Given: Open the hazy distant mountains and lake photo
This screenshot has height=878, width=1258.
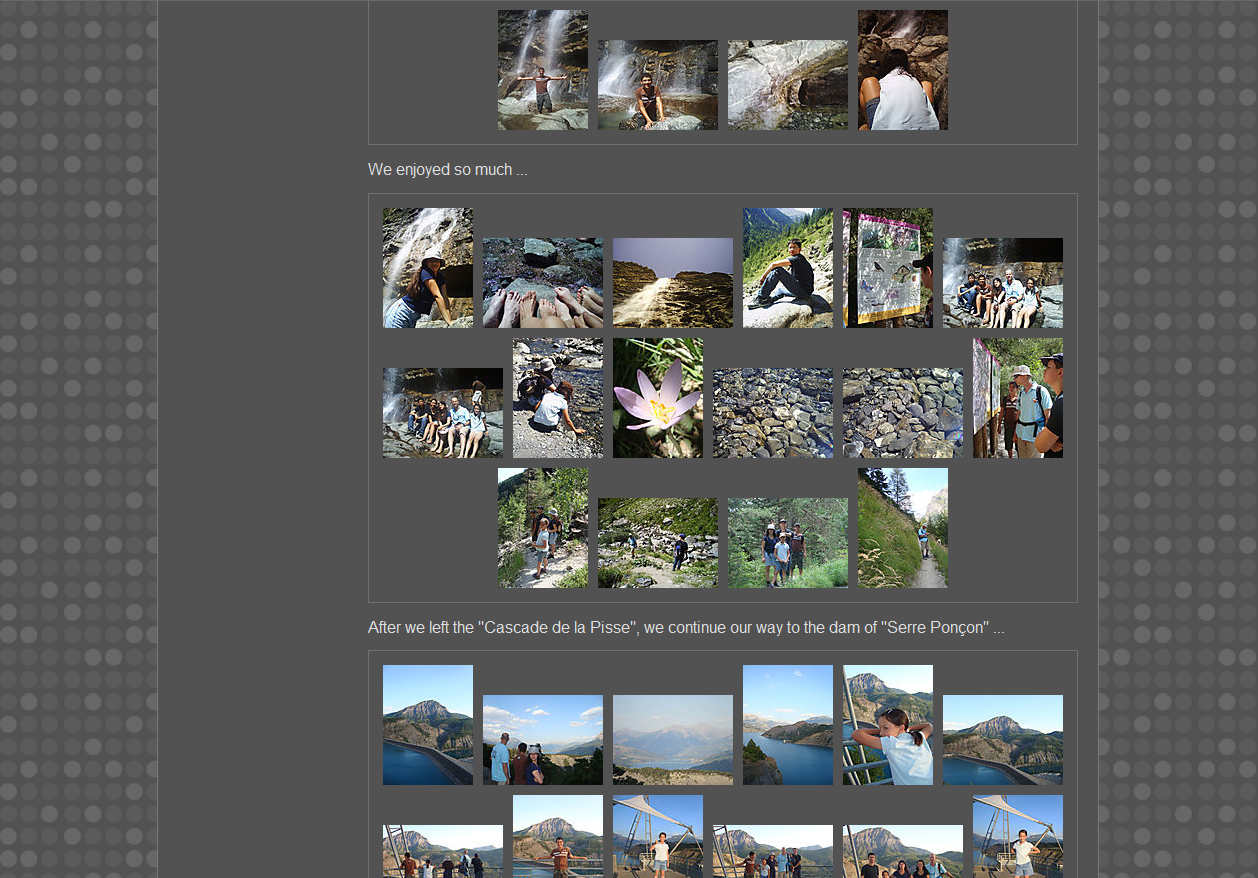Looking at the screenshot, I should [672, 740].
